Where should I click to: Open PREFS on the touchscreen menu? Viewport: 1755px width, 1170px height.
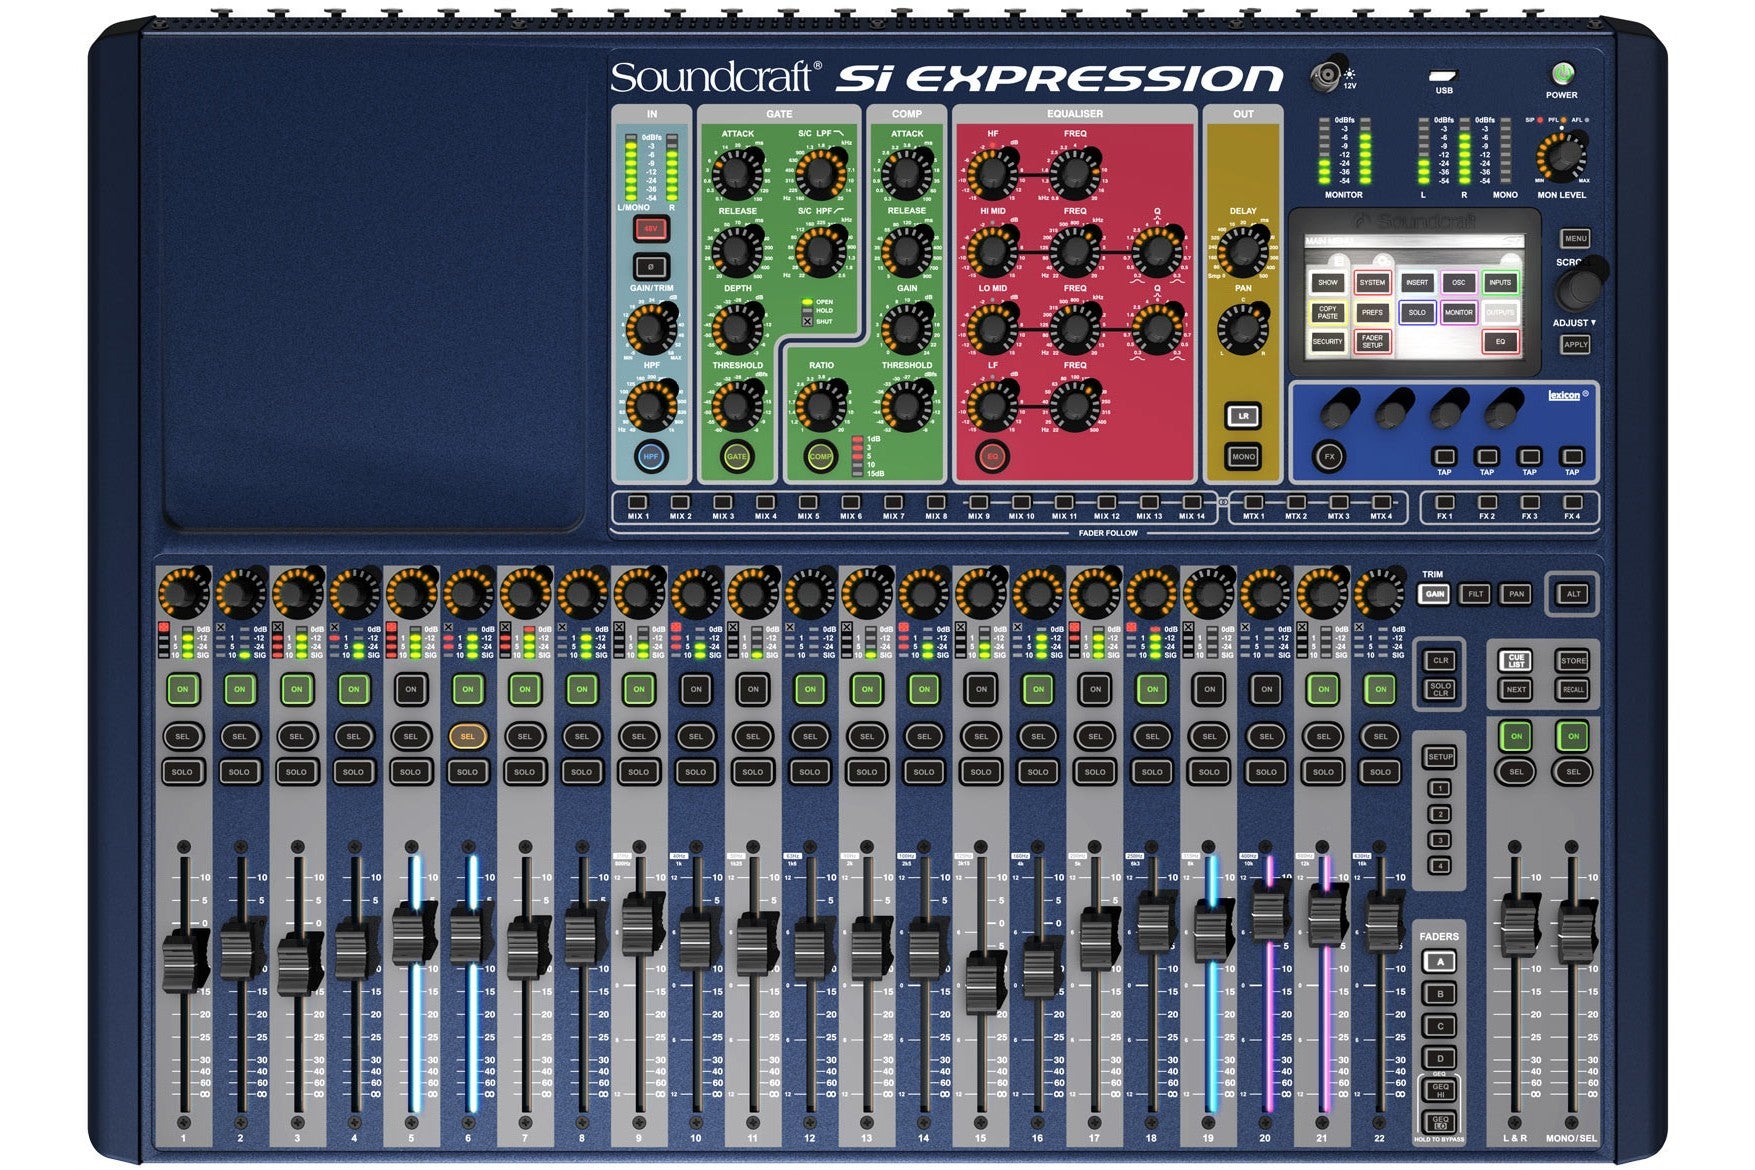pyautogui.click(x=1372, y=312)
